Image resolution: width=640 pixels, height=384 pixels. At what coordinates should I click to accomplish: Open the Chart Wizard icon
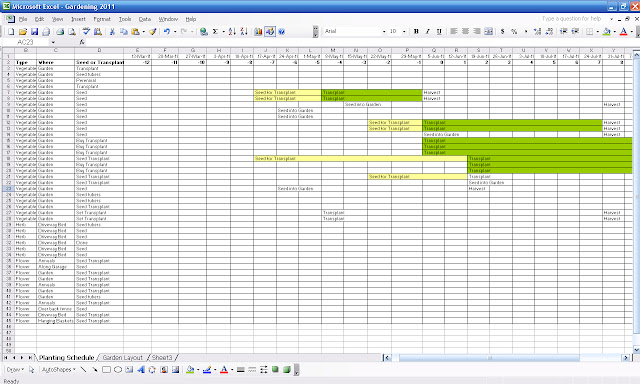[258, 31]
